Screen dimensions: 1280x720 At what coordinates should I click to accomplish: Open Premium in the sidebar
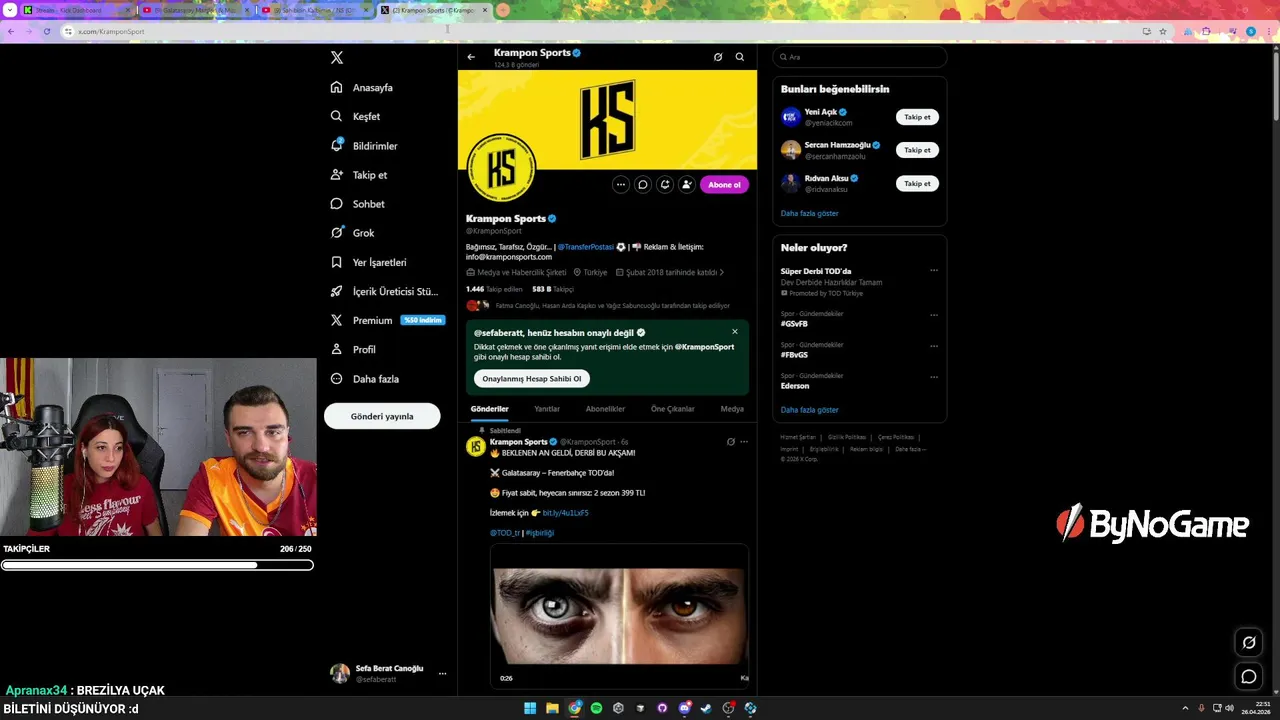(x=387, y=320)
